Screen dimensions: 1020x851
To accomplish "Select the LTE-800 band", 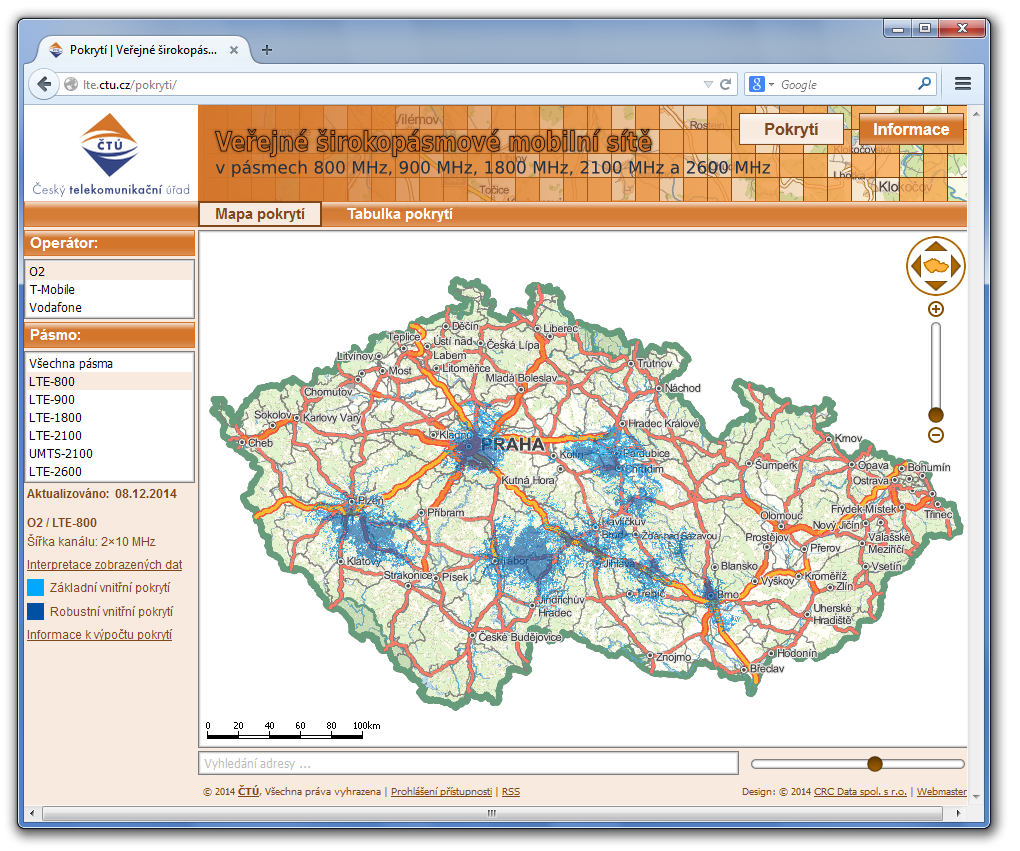I will [109, 381].
